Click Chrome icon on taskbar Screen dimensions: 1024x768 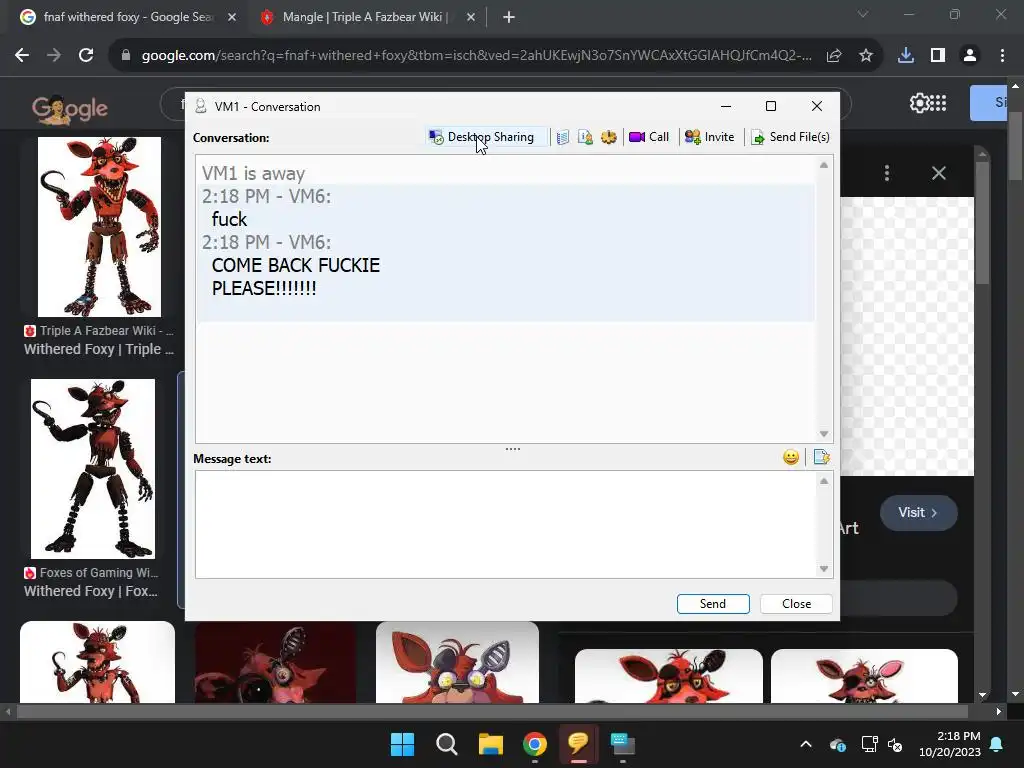[x=535, y=744]
